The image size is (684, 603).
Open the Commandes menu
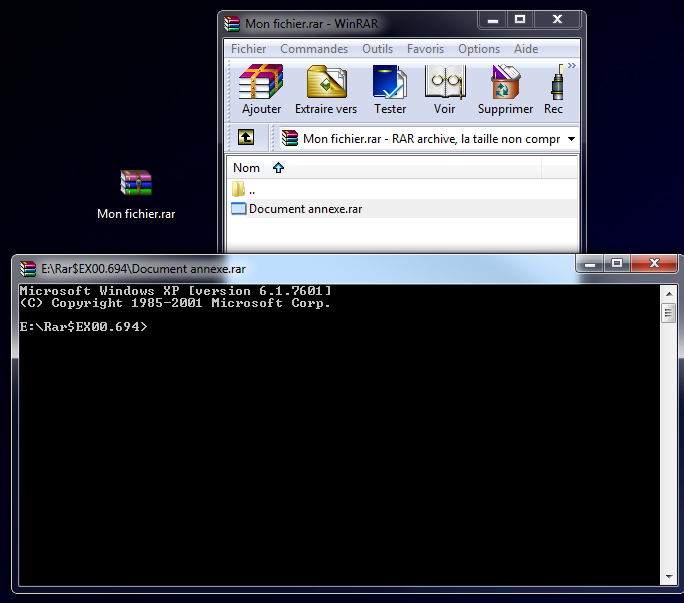click(x=314, y=49)
